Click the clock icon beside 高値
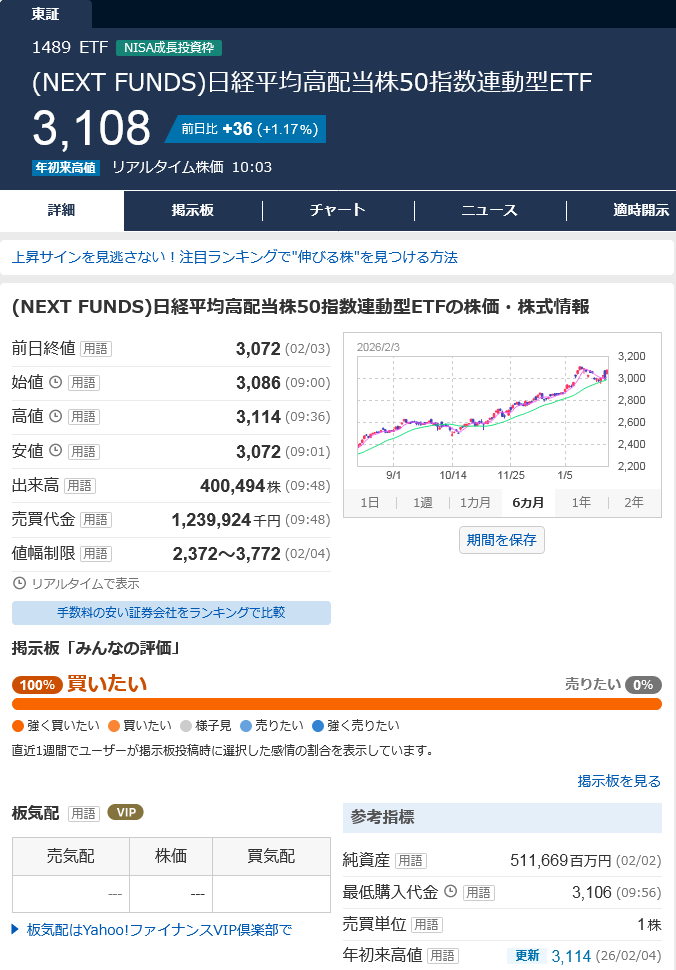This screenshot has height=970, width=676. point(56,416)
